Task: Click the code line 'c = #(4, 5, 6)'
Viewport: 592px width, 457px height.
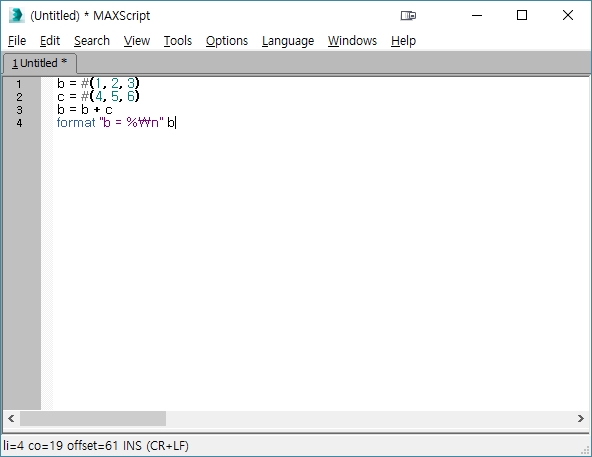Action: pos(98,96)
